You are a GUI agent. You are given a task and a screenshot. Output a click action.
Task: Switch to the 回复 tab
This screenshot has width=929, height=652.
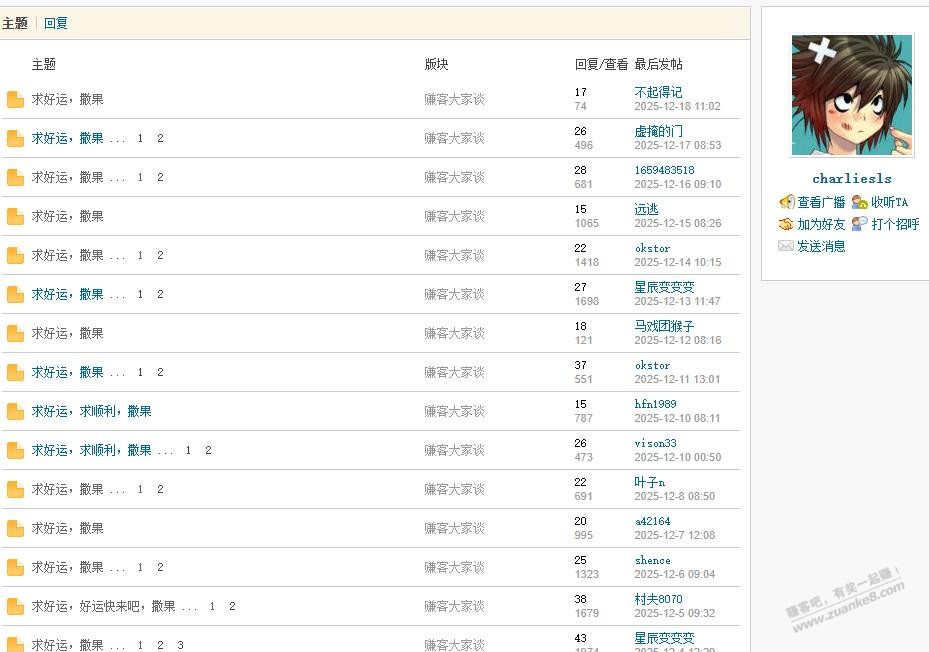(x=56, y=23)
